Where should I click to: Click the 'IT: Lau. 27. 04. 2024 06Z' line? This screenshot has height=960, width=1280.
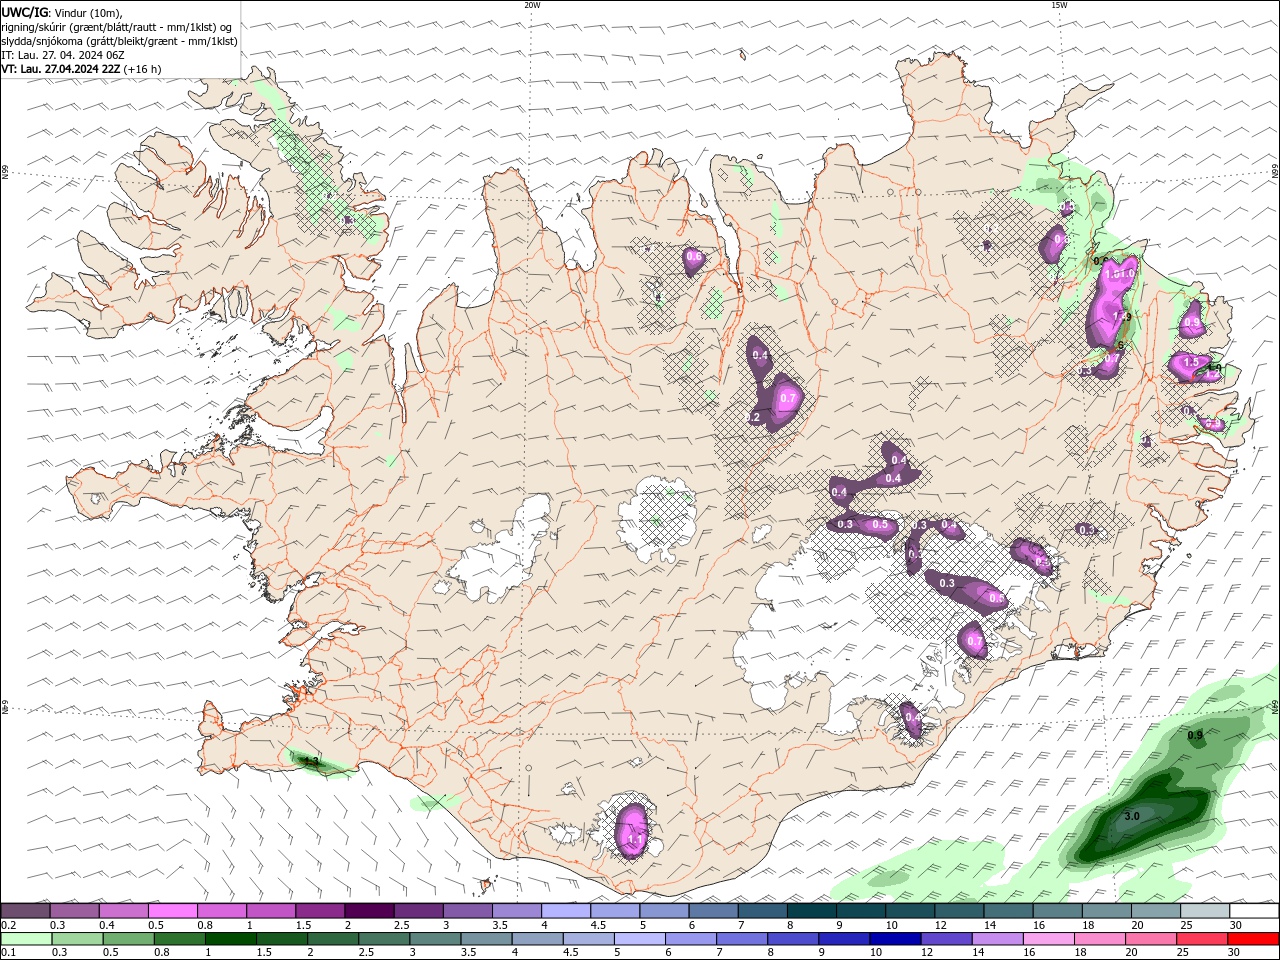[63, 55]
